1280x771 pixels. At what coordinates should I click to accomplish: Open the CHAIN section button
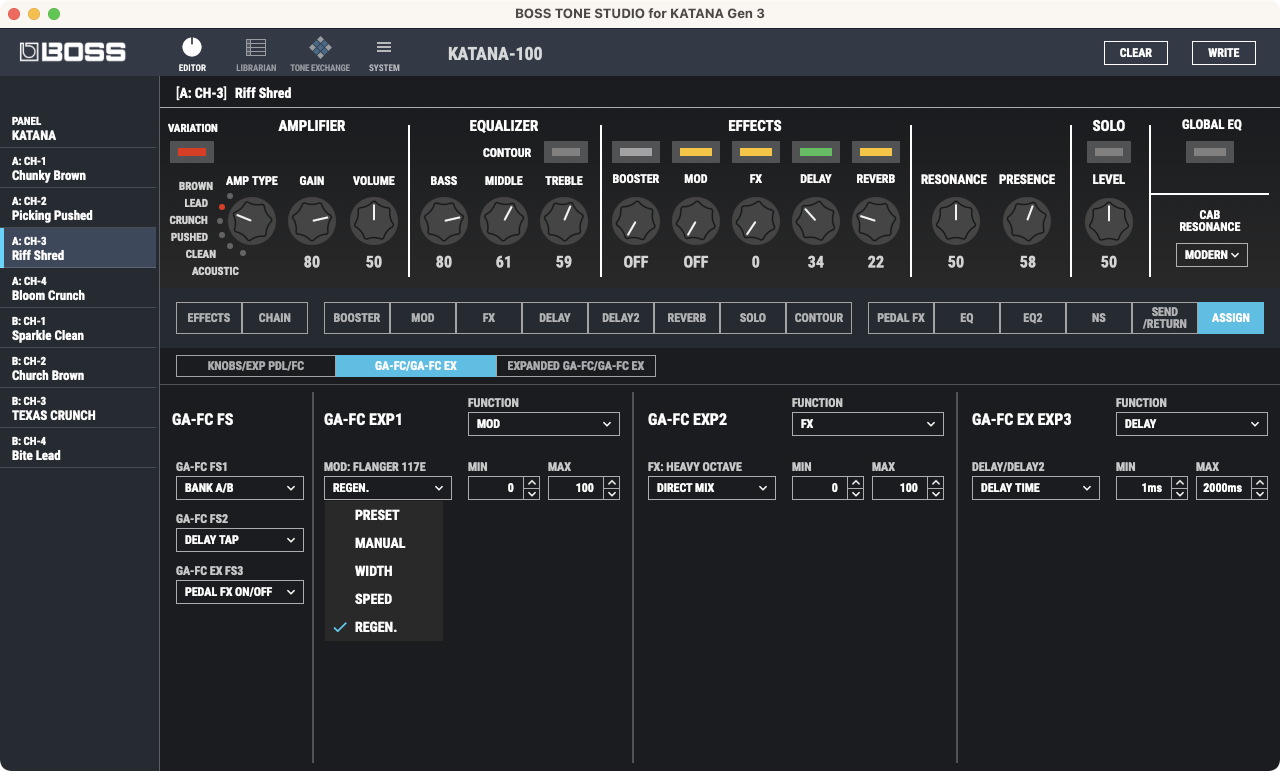point(275,318)
